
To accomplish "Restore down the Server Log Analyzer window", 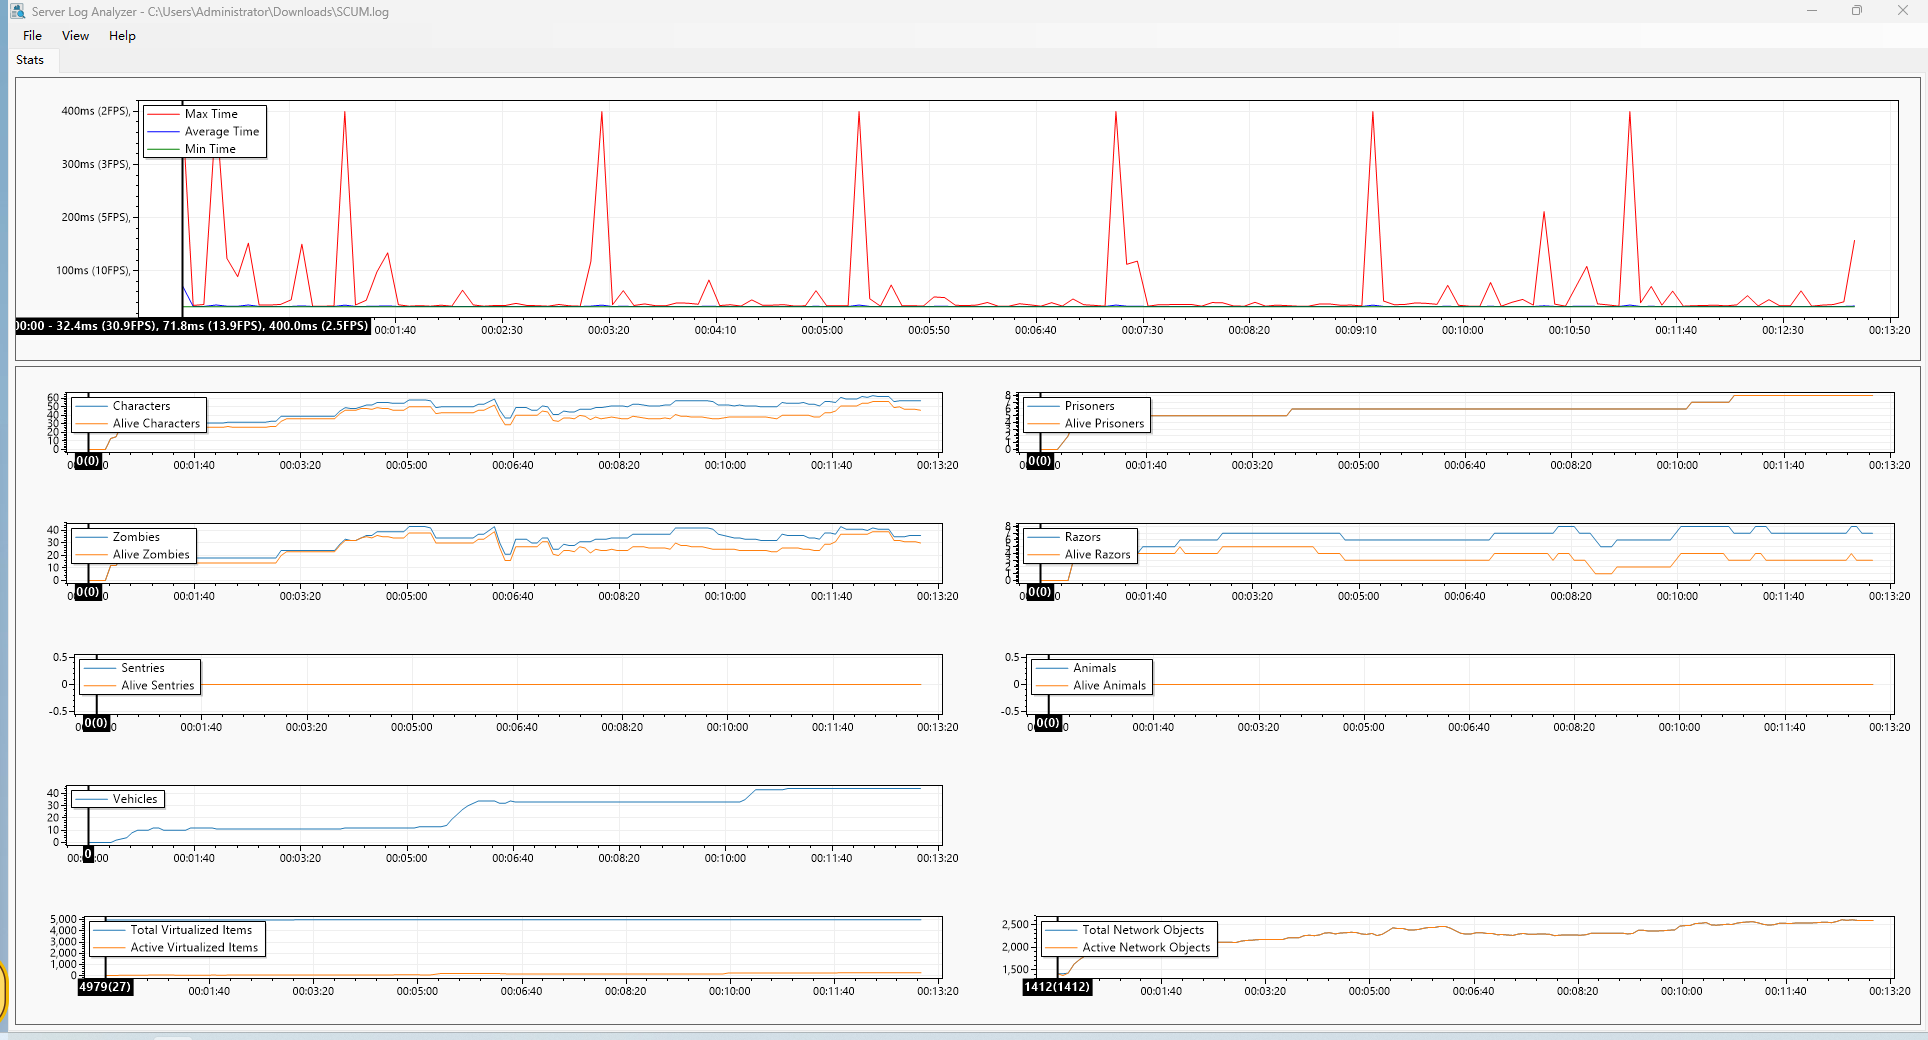I will tap(1857, 11).
